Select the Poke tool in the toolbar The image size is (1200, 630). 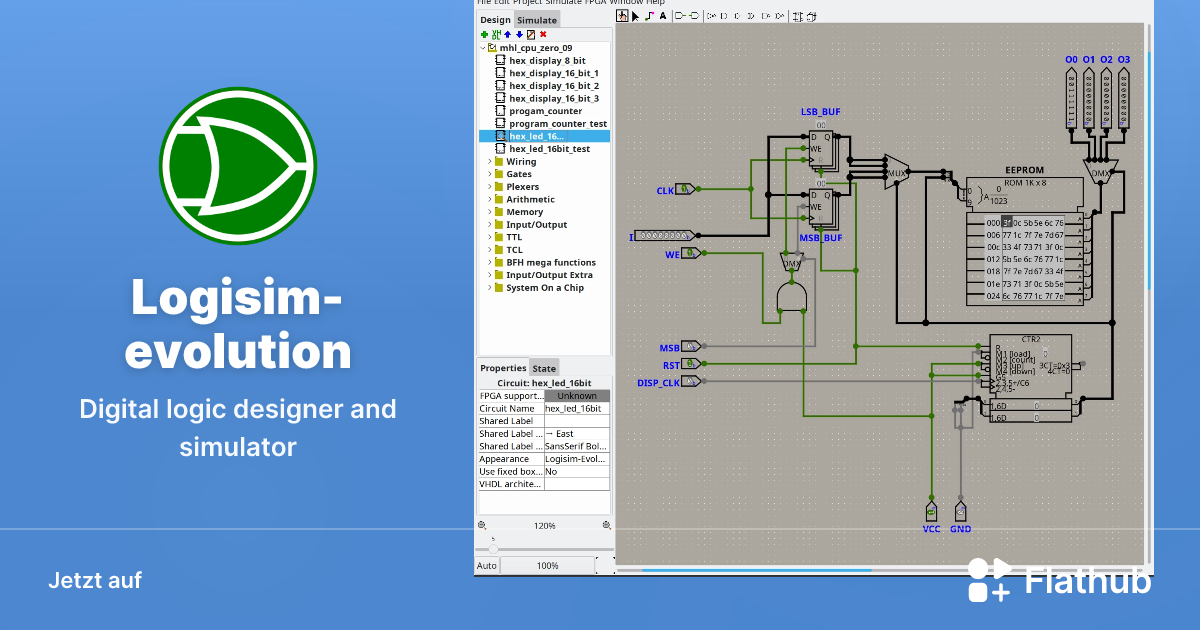tap(622, 17)
